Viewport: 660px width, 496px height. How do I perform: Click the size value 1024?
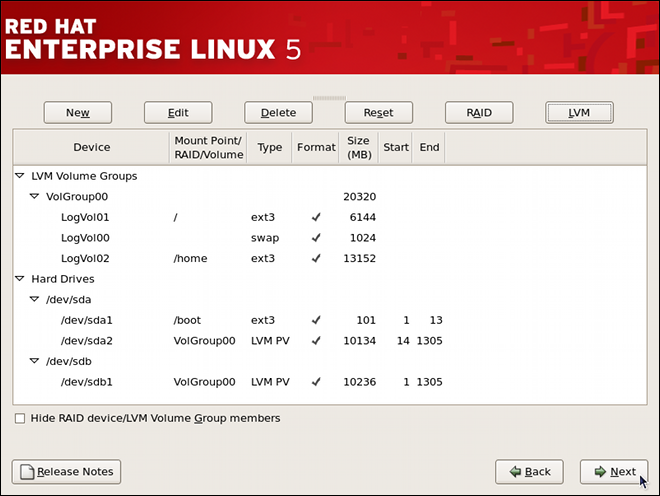click(x=363, y=238)
